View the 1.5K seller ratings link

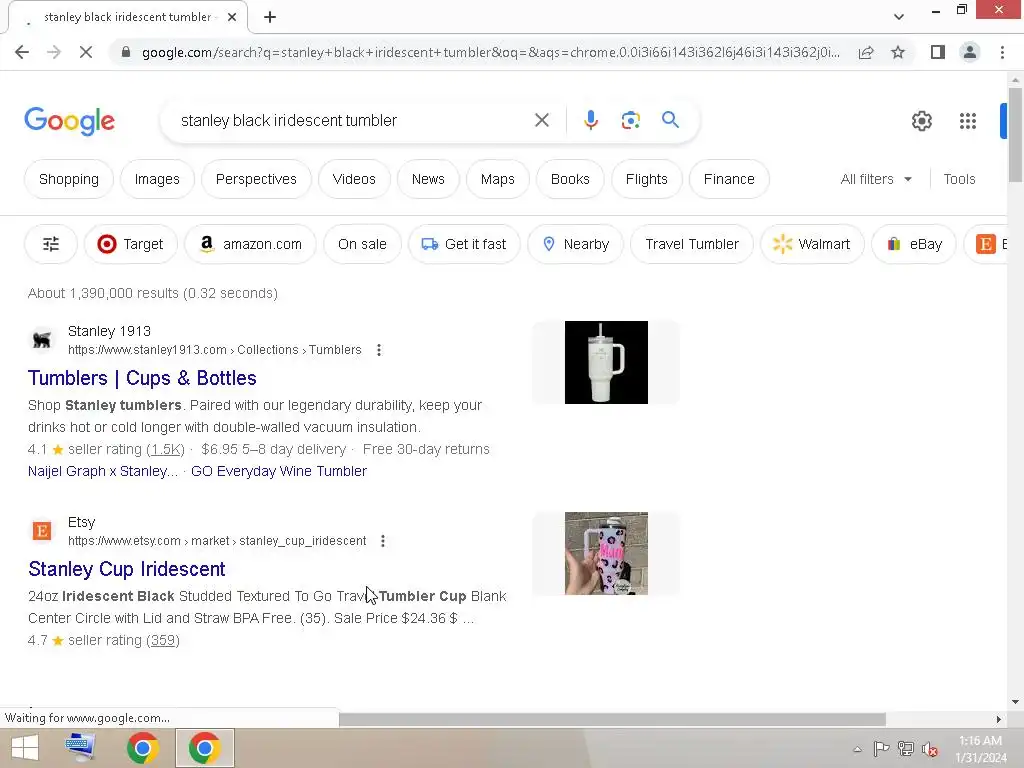(165, 449)
